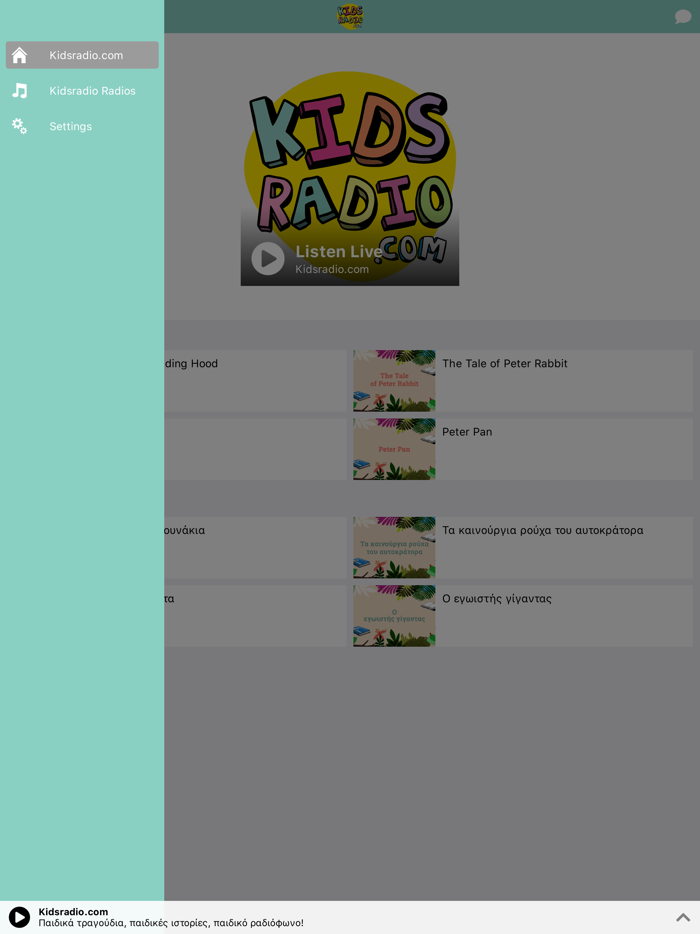This screenshot has height=934, width=700.
Task: Expand the player with the up chevron
Action: (x=683, y=917)
